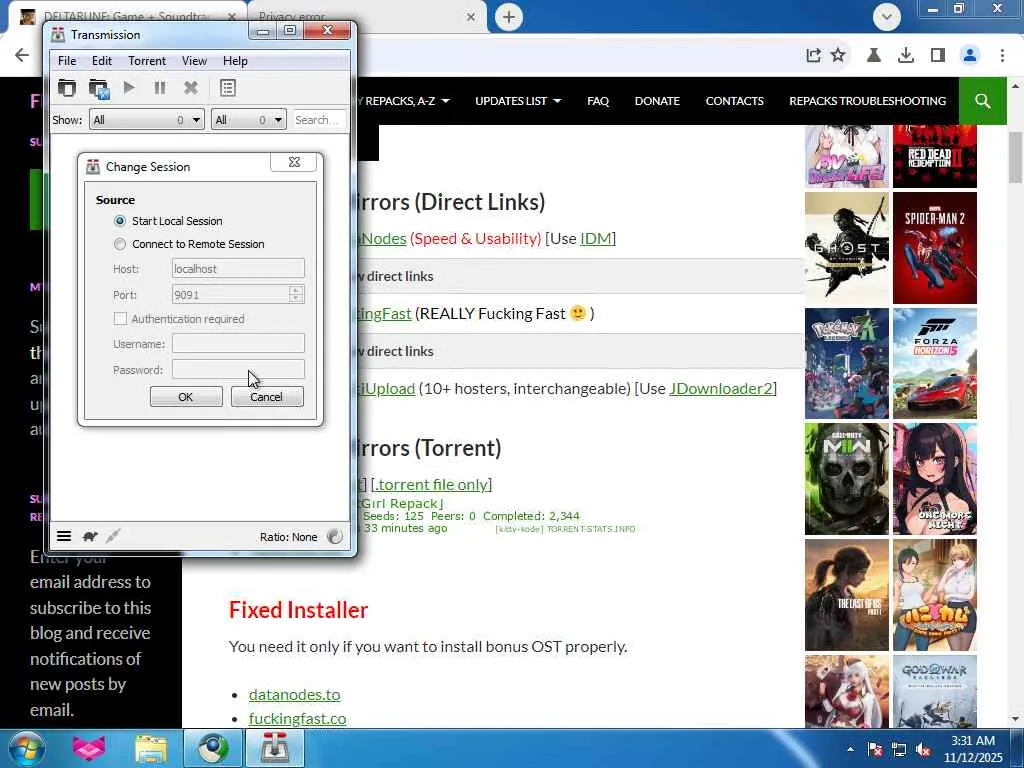
Task: Close the Privacy error tab
Action: click(471, 17)
